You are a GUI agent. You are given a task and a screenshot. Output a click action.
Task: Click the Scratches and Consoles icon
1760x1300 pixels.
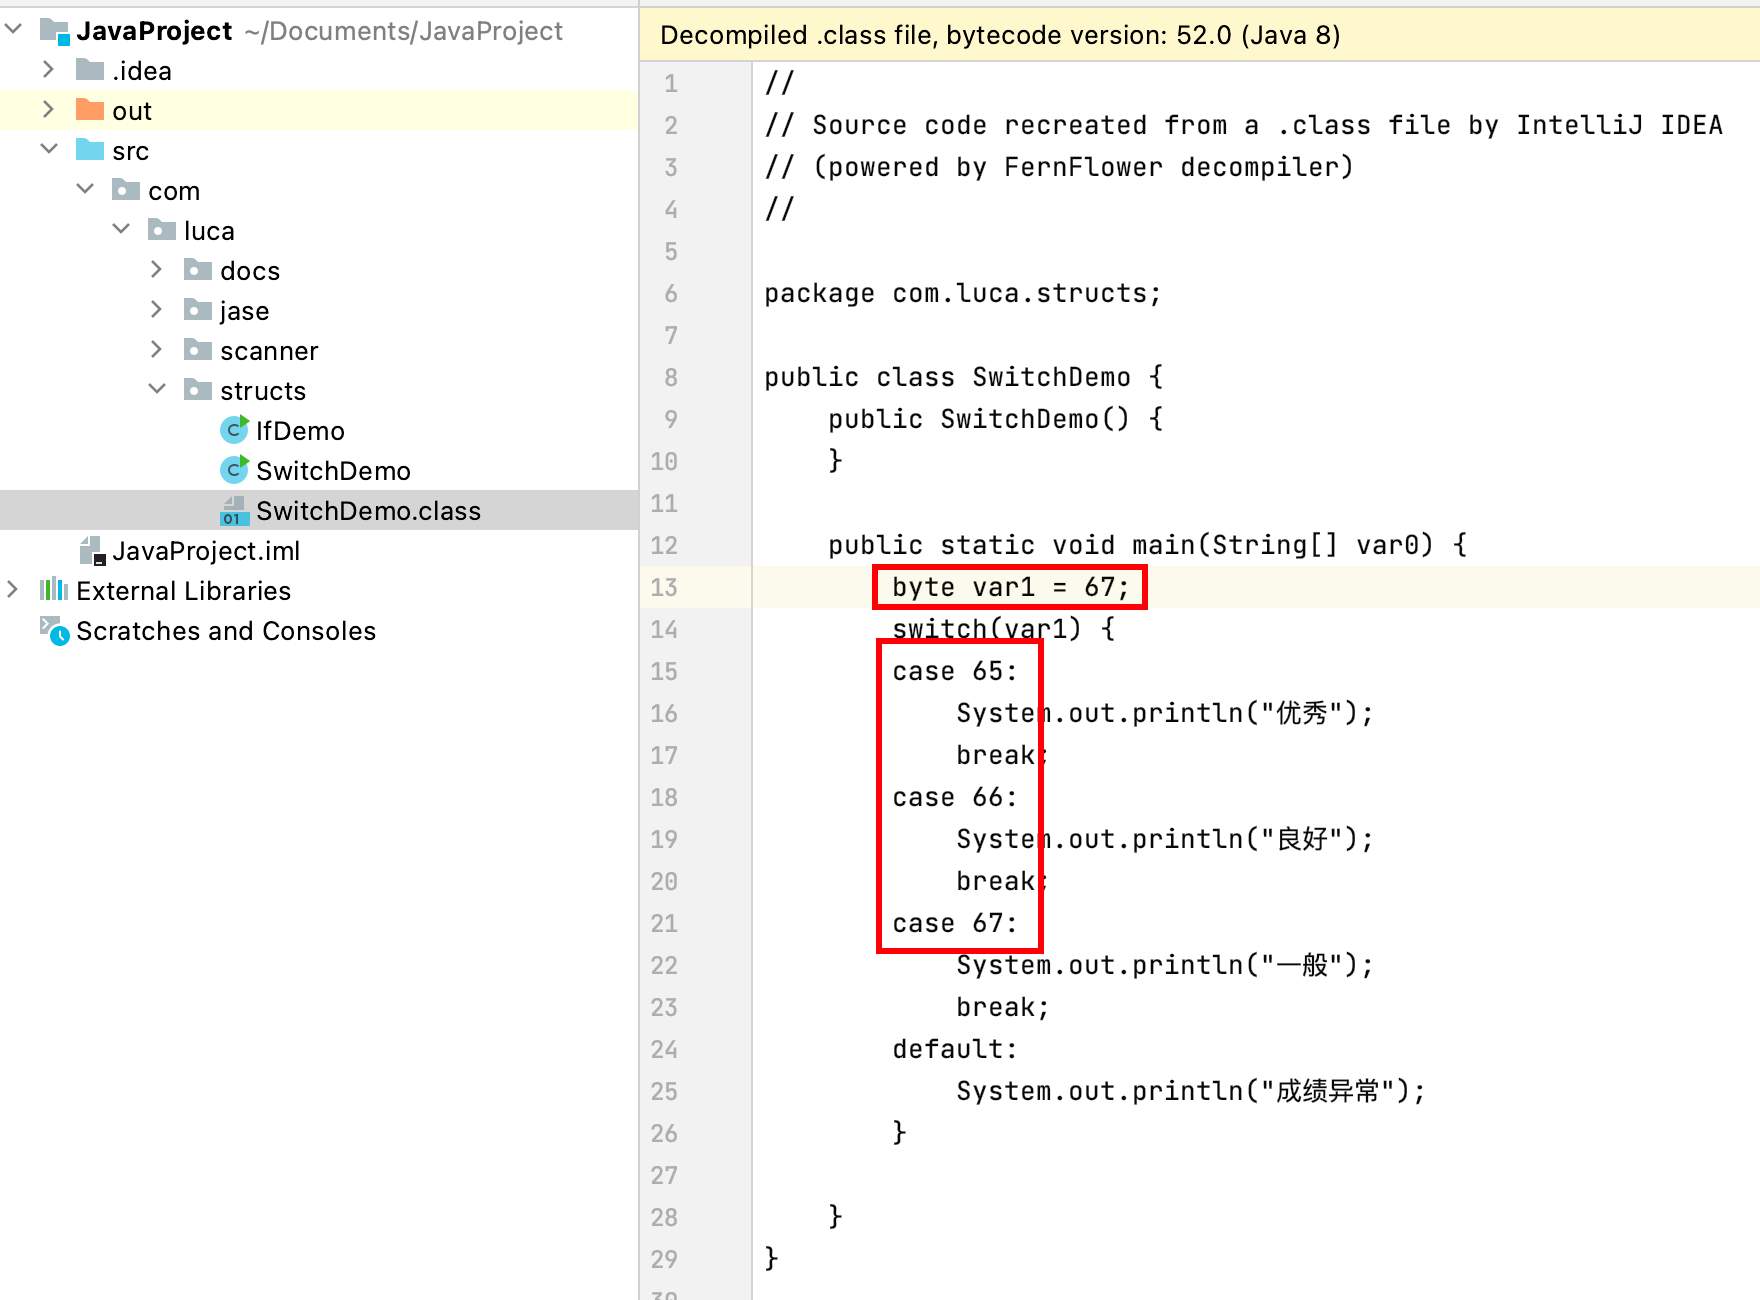pyautogui.click(x=54, y=631)
